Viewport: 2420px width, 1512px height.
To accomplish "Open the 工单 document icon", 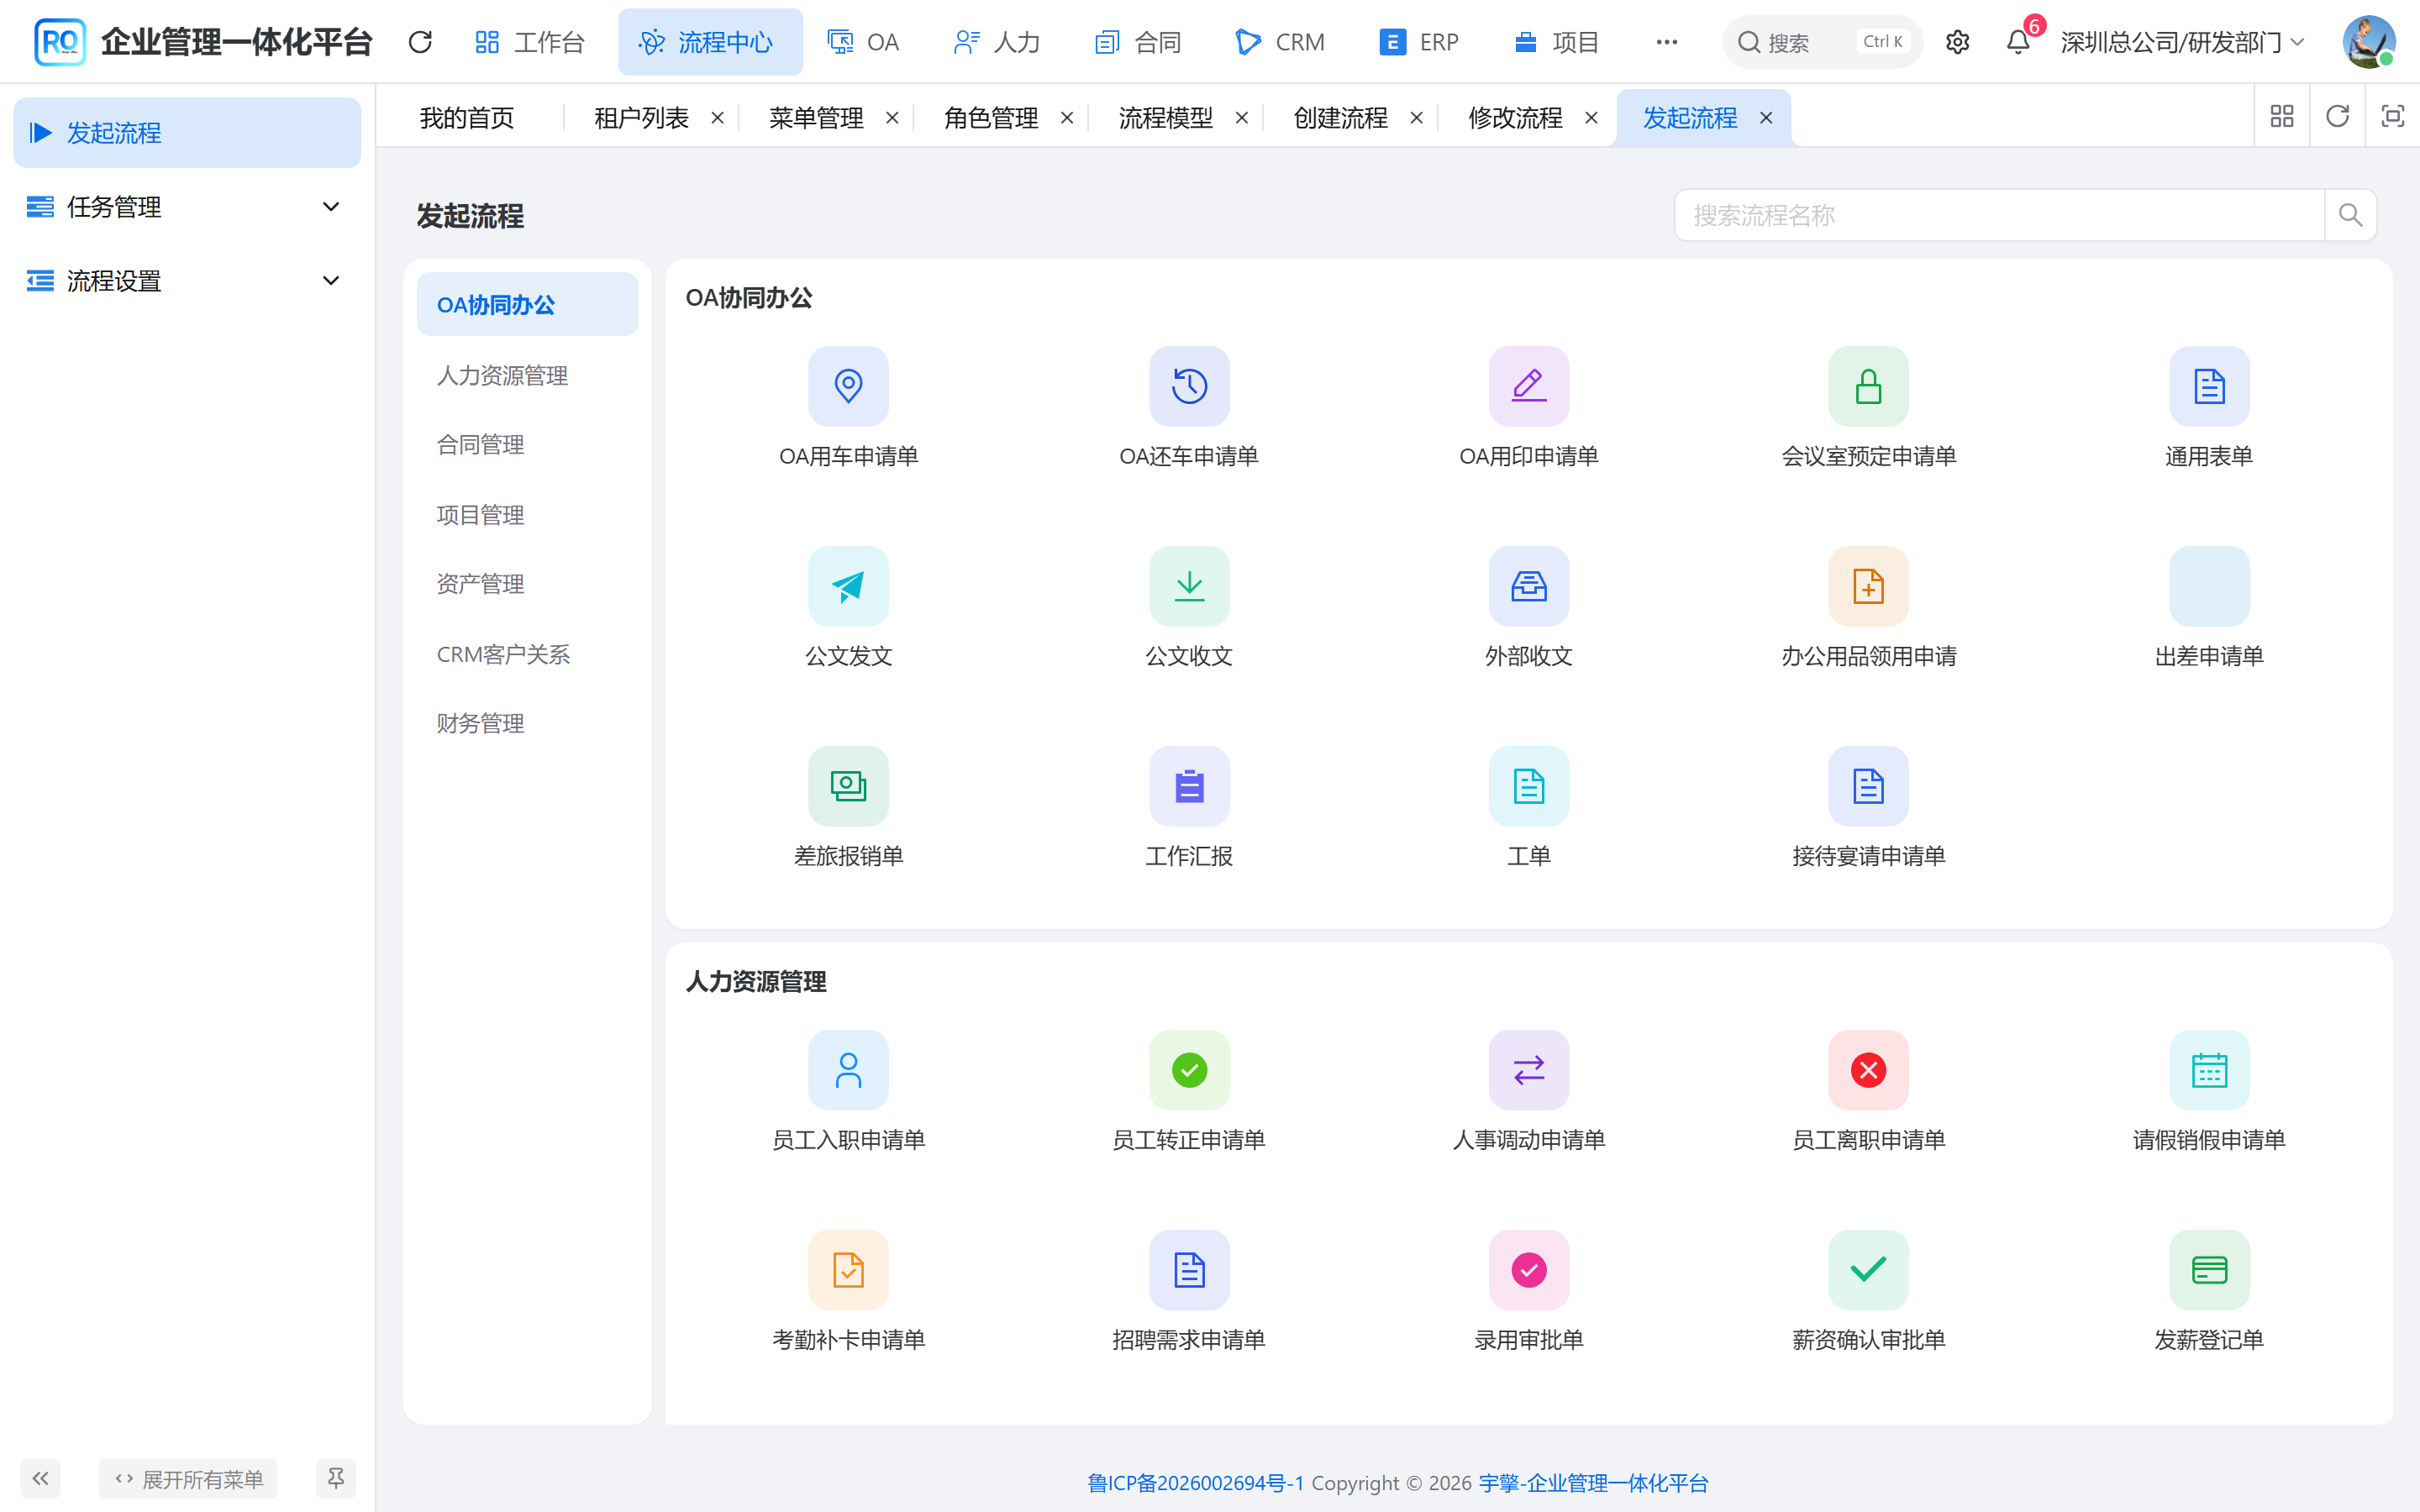I will pos(1529,786).
